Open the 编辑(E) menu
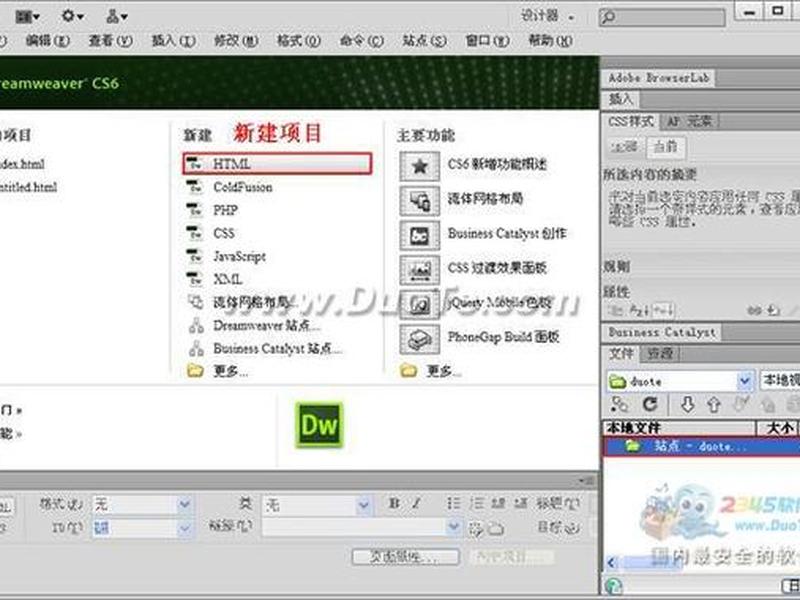This screenshot has width=800, height=600. [x=47, y=40]
